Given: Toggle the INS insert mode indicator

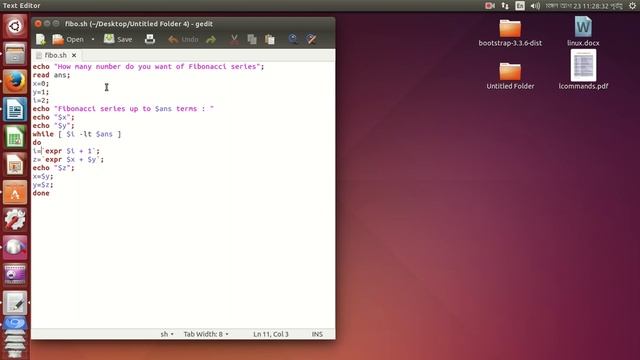Looking at the screenshot, I should click(317, 334).
